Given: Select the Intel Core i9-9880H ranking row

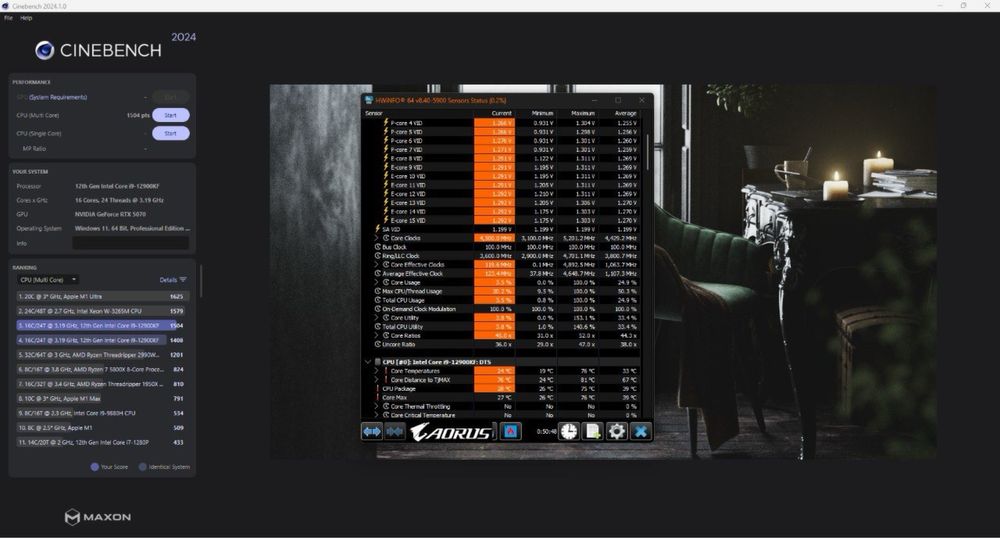Looking at the screenshot, I should [x=101, y=413].
